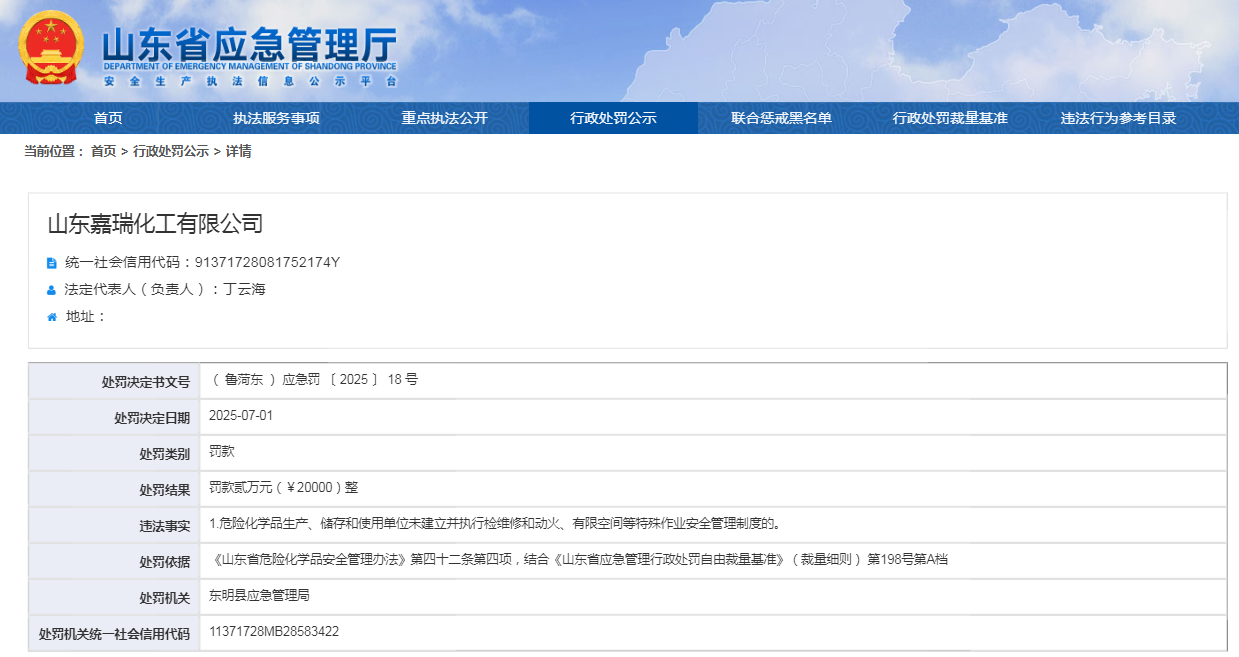Viewport: 1239px width, 657px height.
Task: Click the 处罚类别 row label
Action: coord(164,454)
